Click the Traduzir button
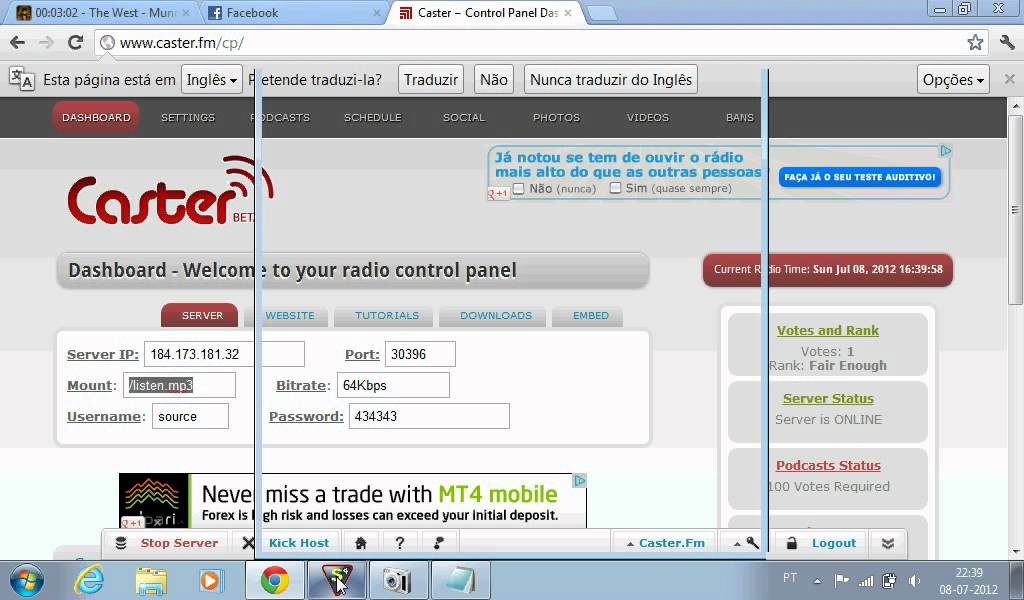The width and height of the screenshot is (1024, 600). [431, 80]
